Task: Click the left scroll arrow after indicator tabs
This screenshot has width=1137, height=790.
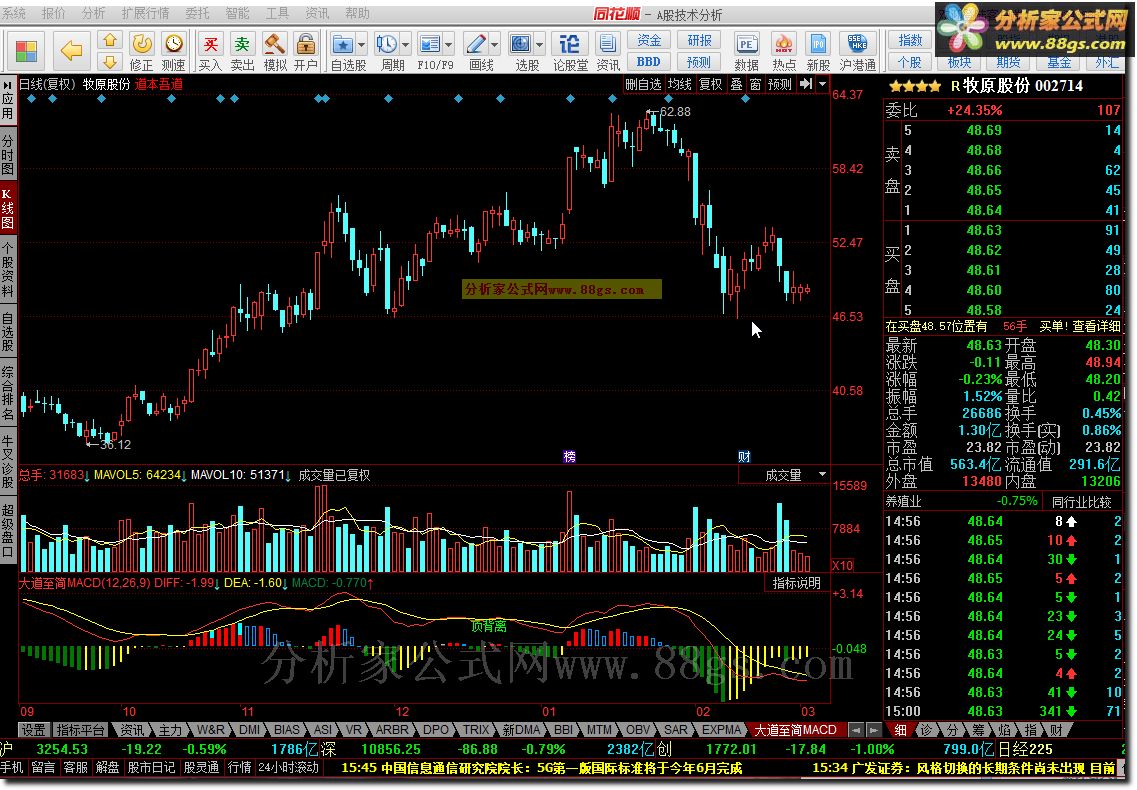Action: pyautogui.click(x=856, y=730)
